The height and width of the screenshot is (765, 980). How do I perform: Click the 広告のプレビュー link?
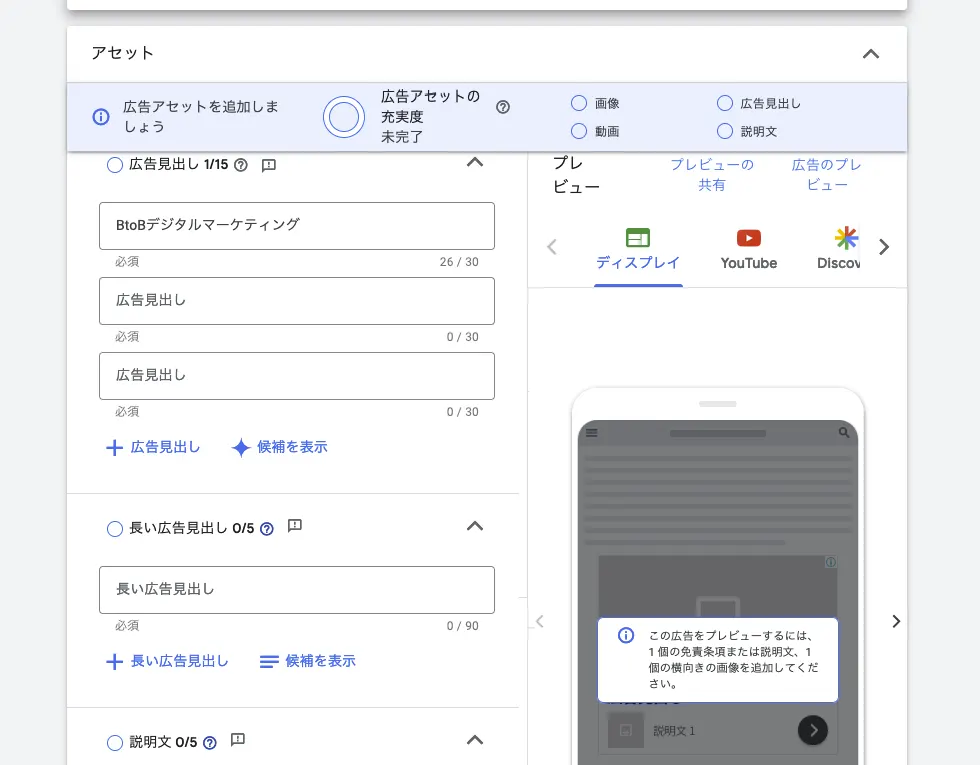pos(827,174)
